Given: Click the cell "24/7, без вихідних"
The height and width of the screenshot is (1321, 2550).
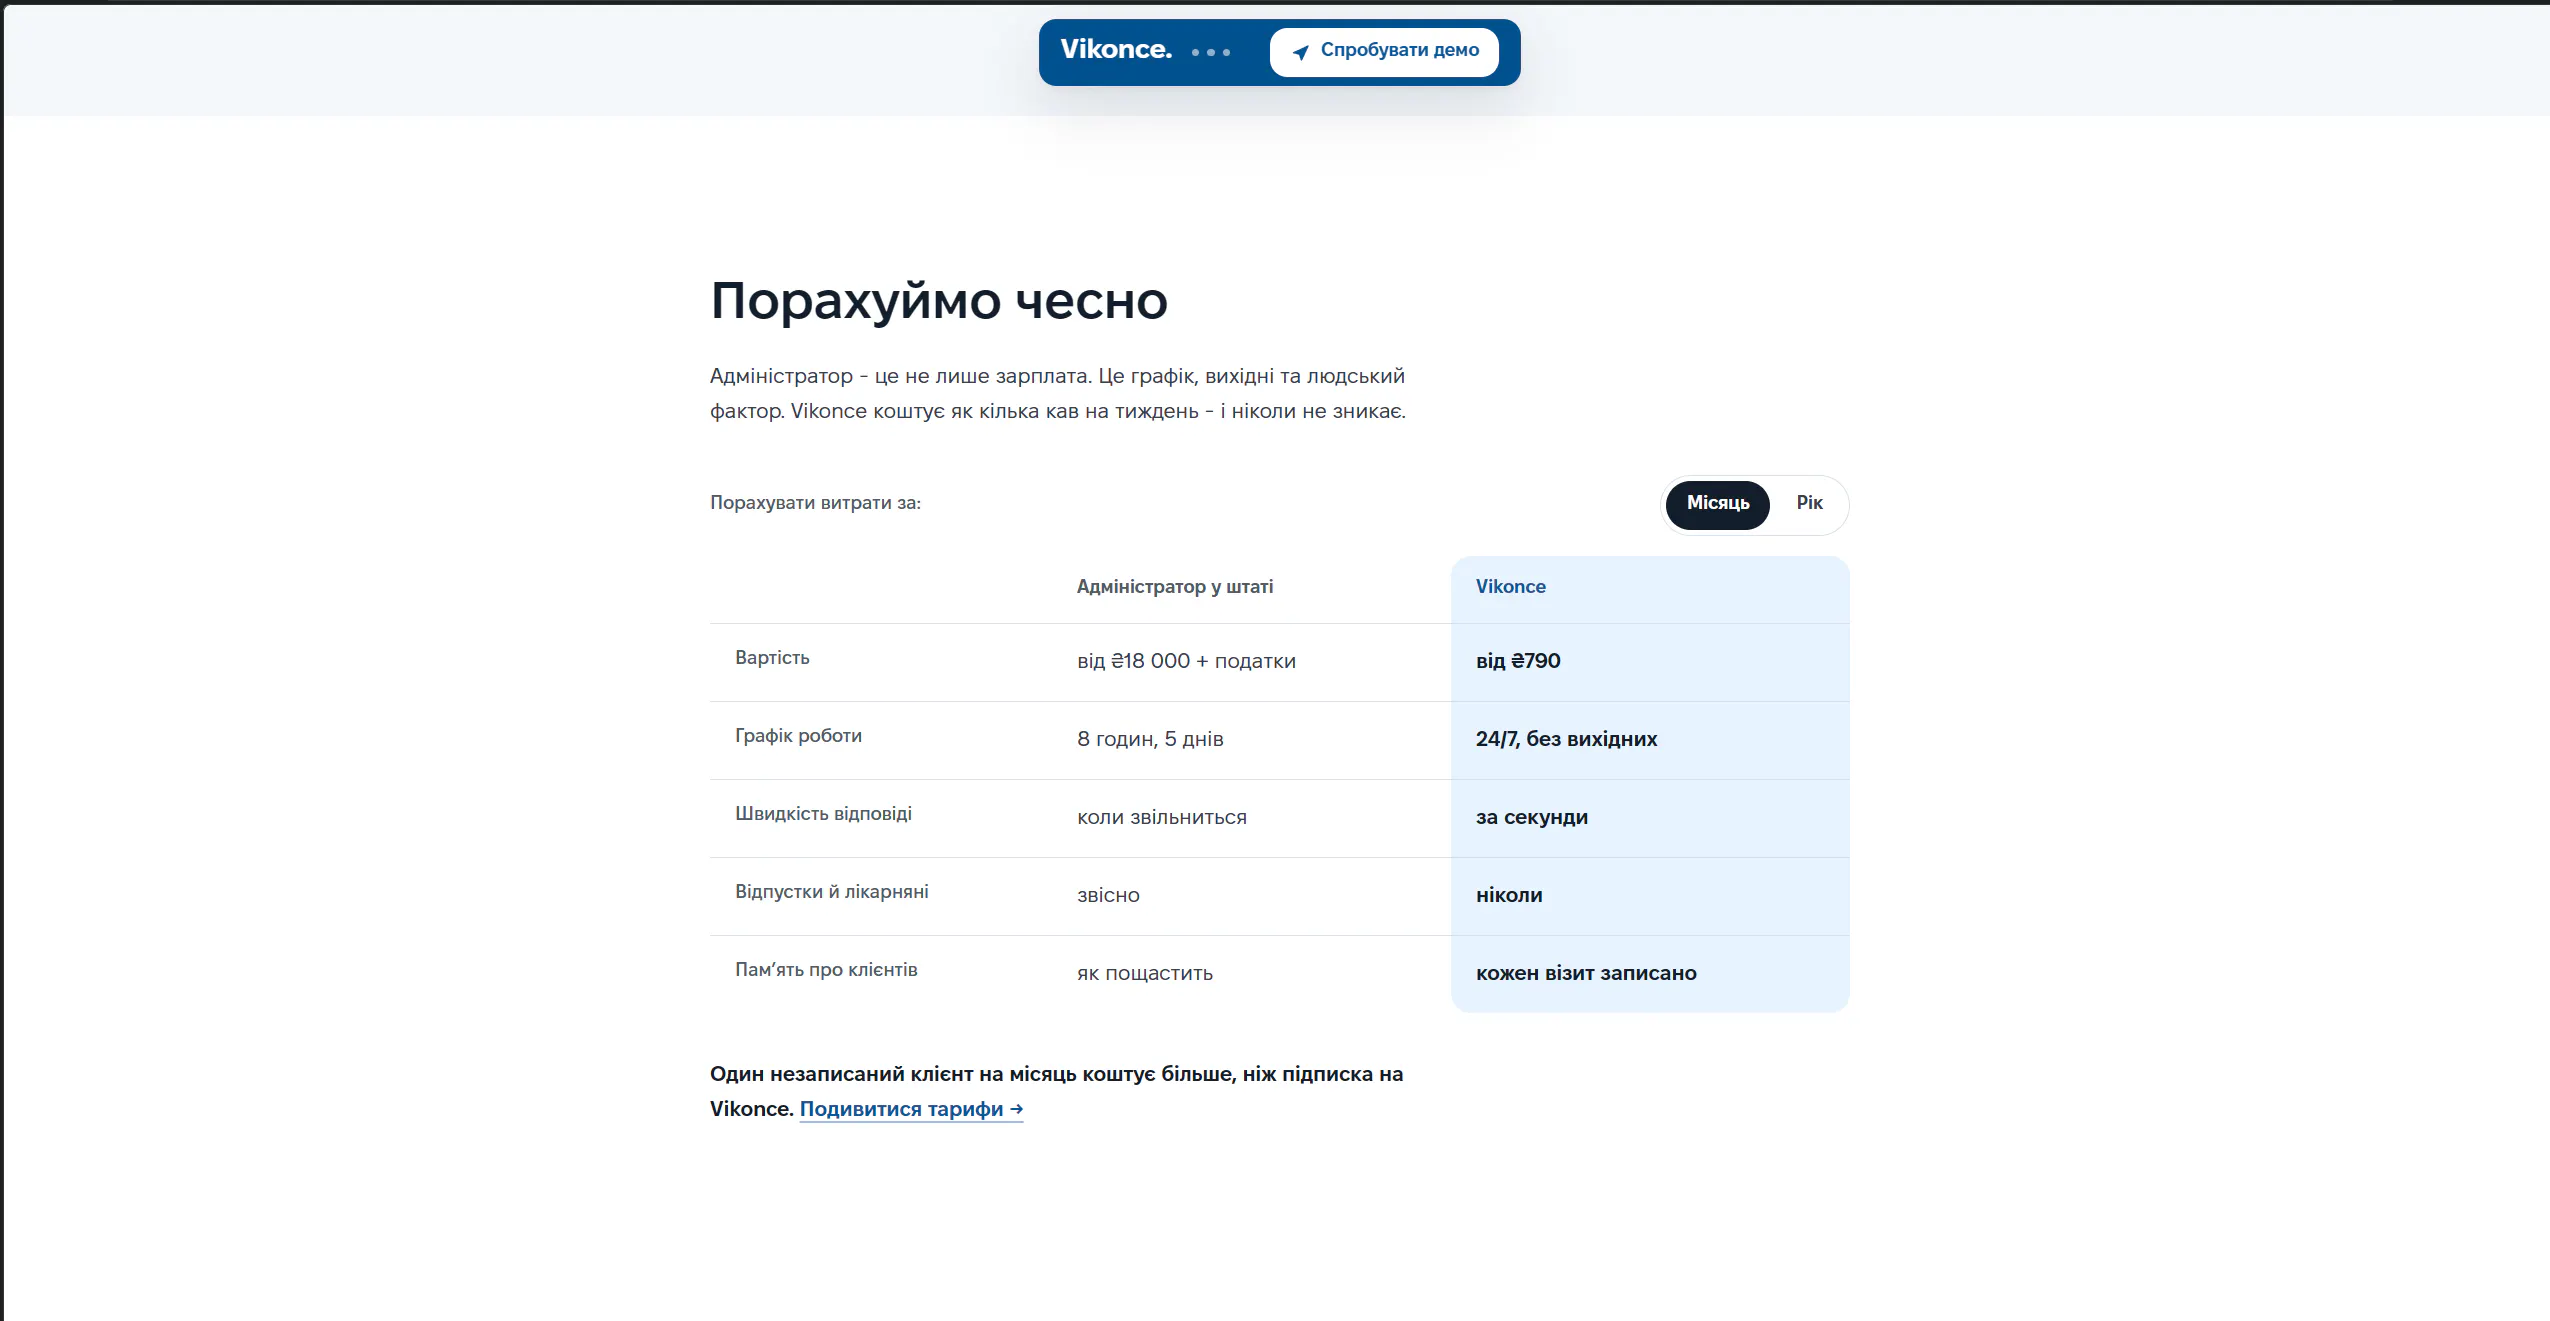Looking at the screenshot, I should tap(1566, 739).
